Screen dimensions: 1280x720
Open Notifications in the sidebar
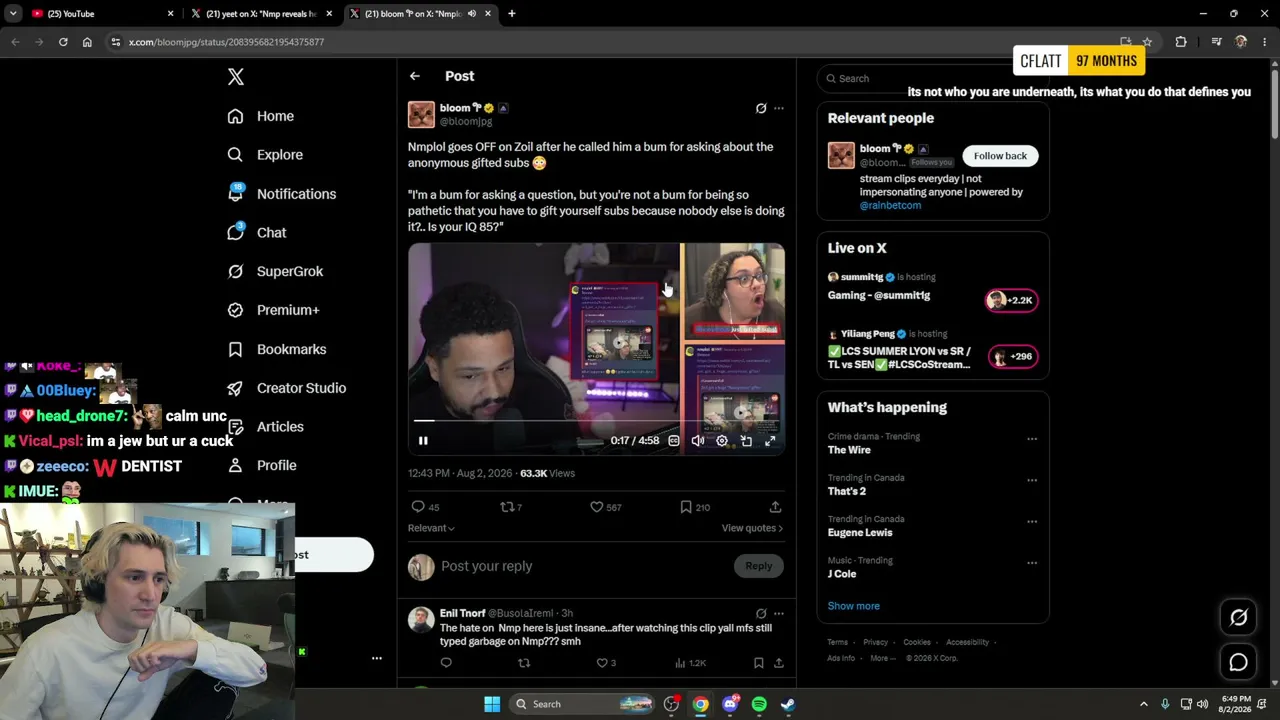click(x=282, y=194)
